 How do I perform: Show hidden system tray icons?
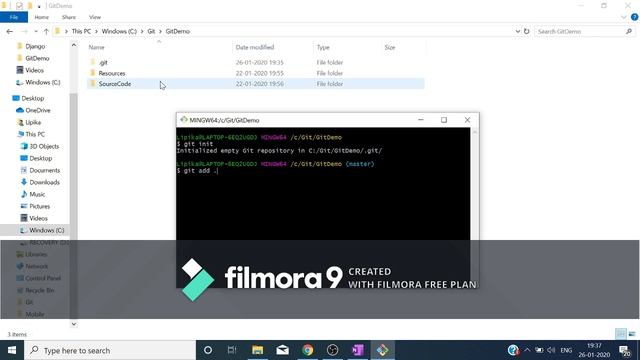pyautogui.click(x=527, y=350)
